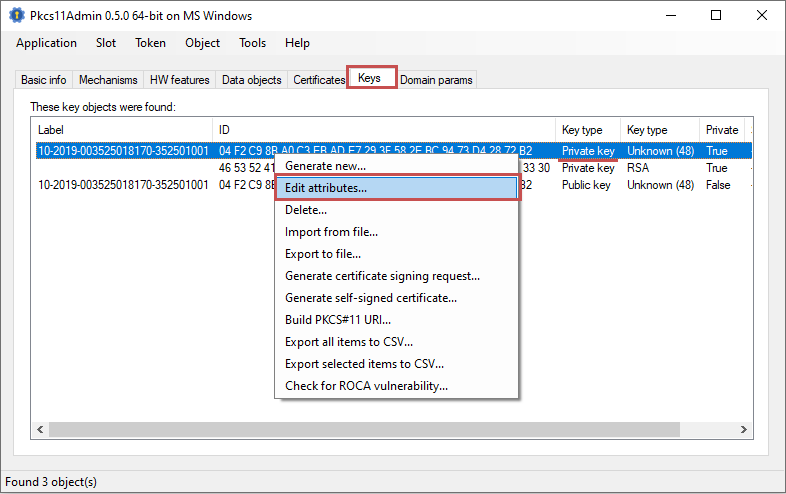Switch to the Domain params tab
Image resolution: width=786 pixels, height=494 pixels.
coord(436,80)
